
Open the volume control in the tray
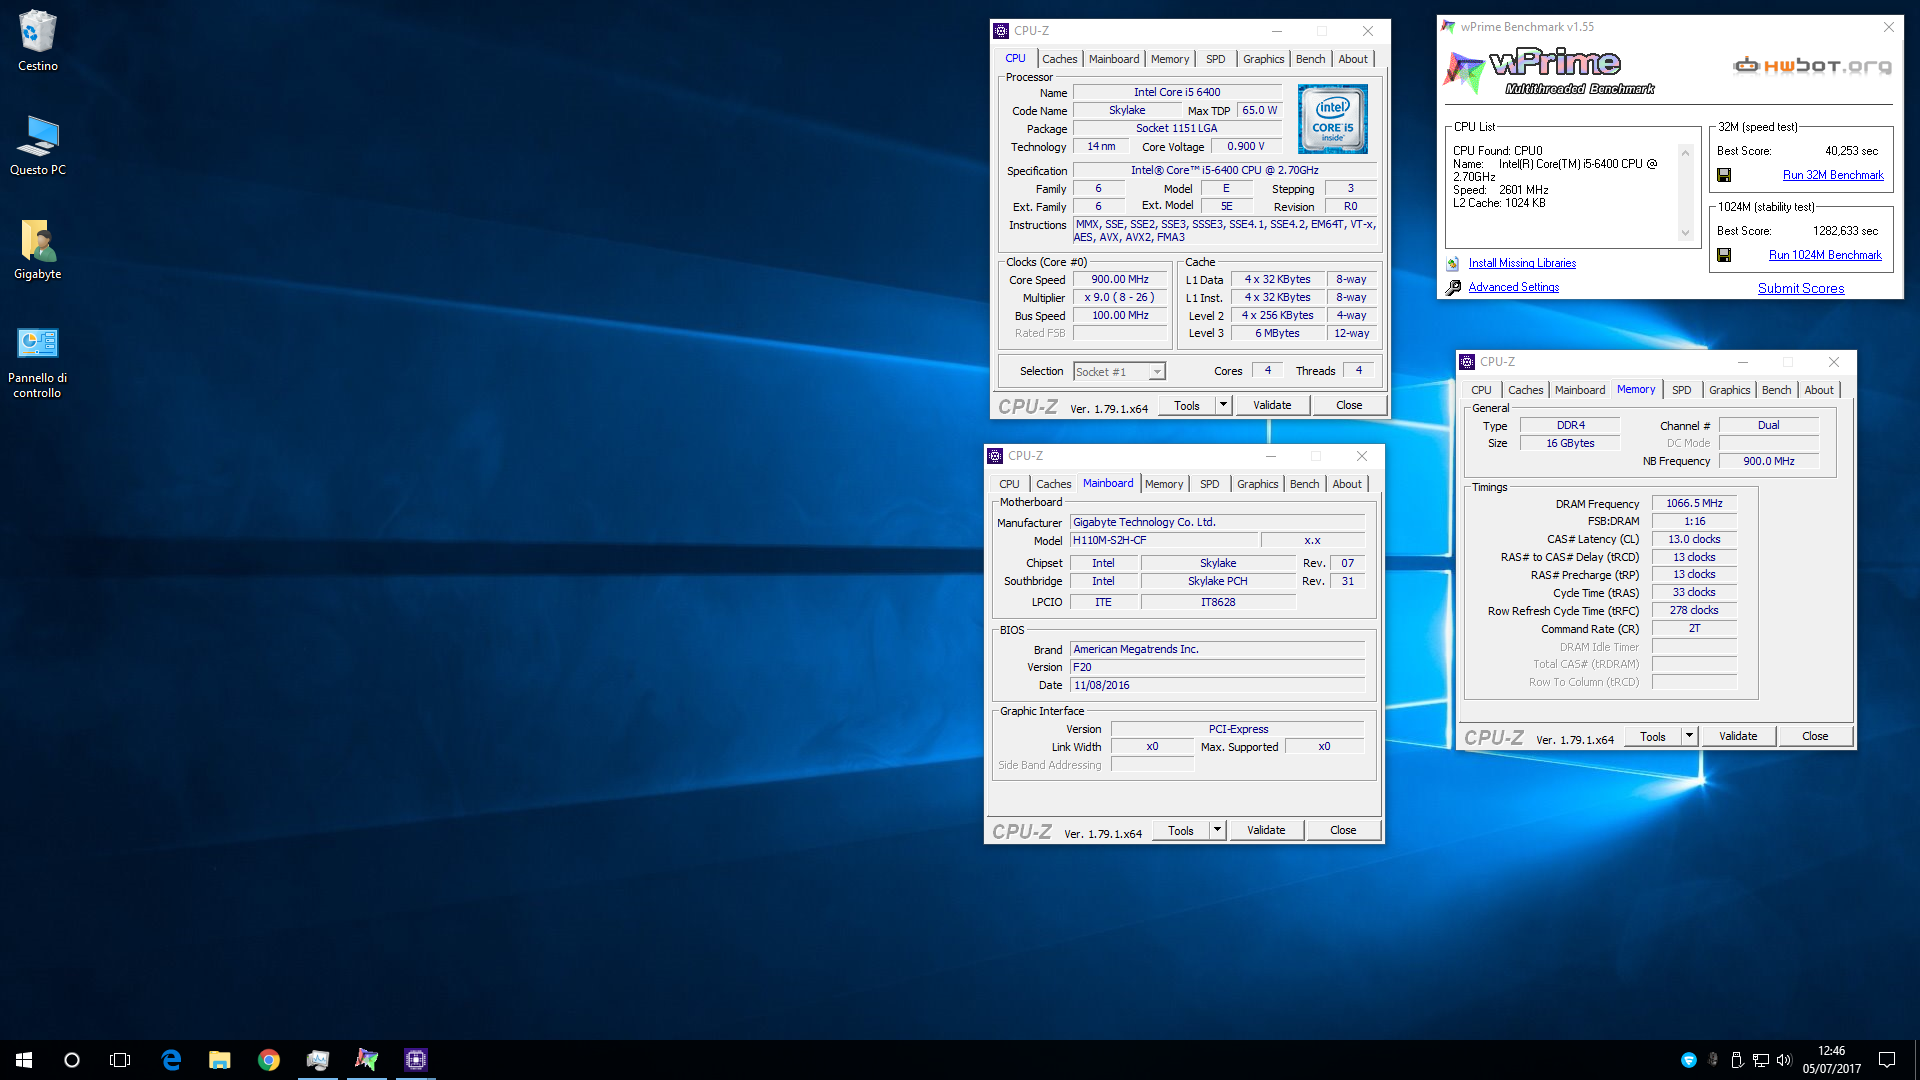1784,1060
